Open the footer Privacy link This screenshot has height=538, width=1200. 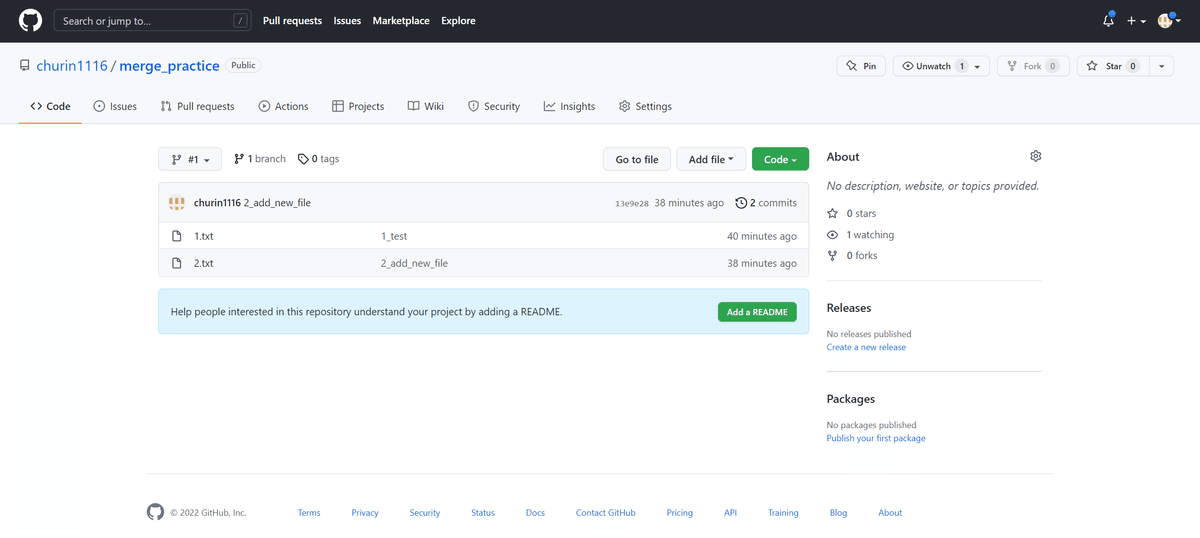tap(365, 513)
